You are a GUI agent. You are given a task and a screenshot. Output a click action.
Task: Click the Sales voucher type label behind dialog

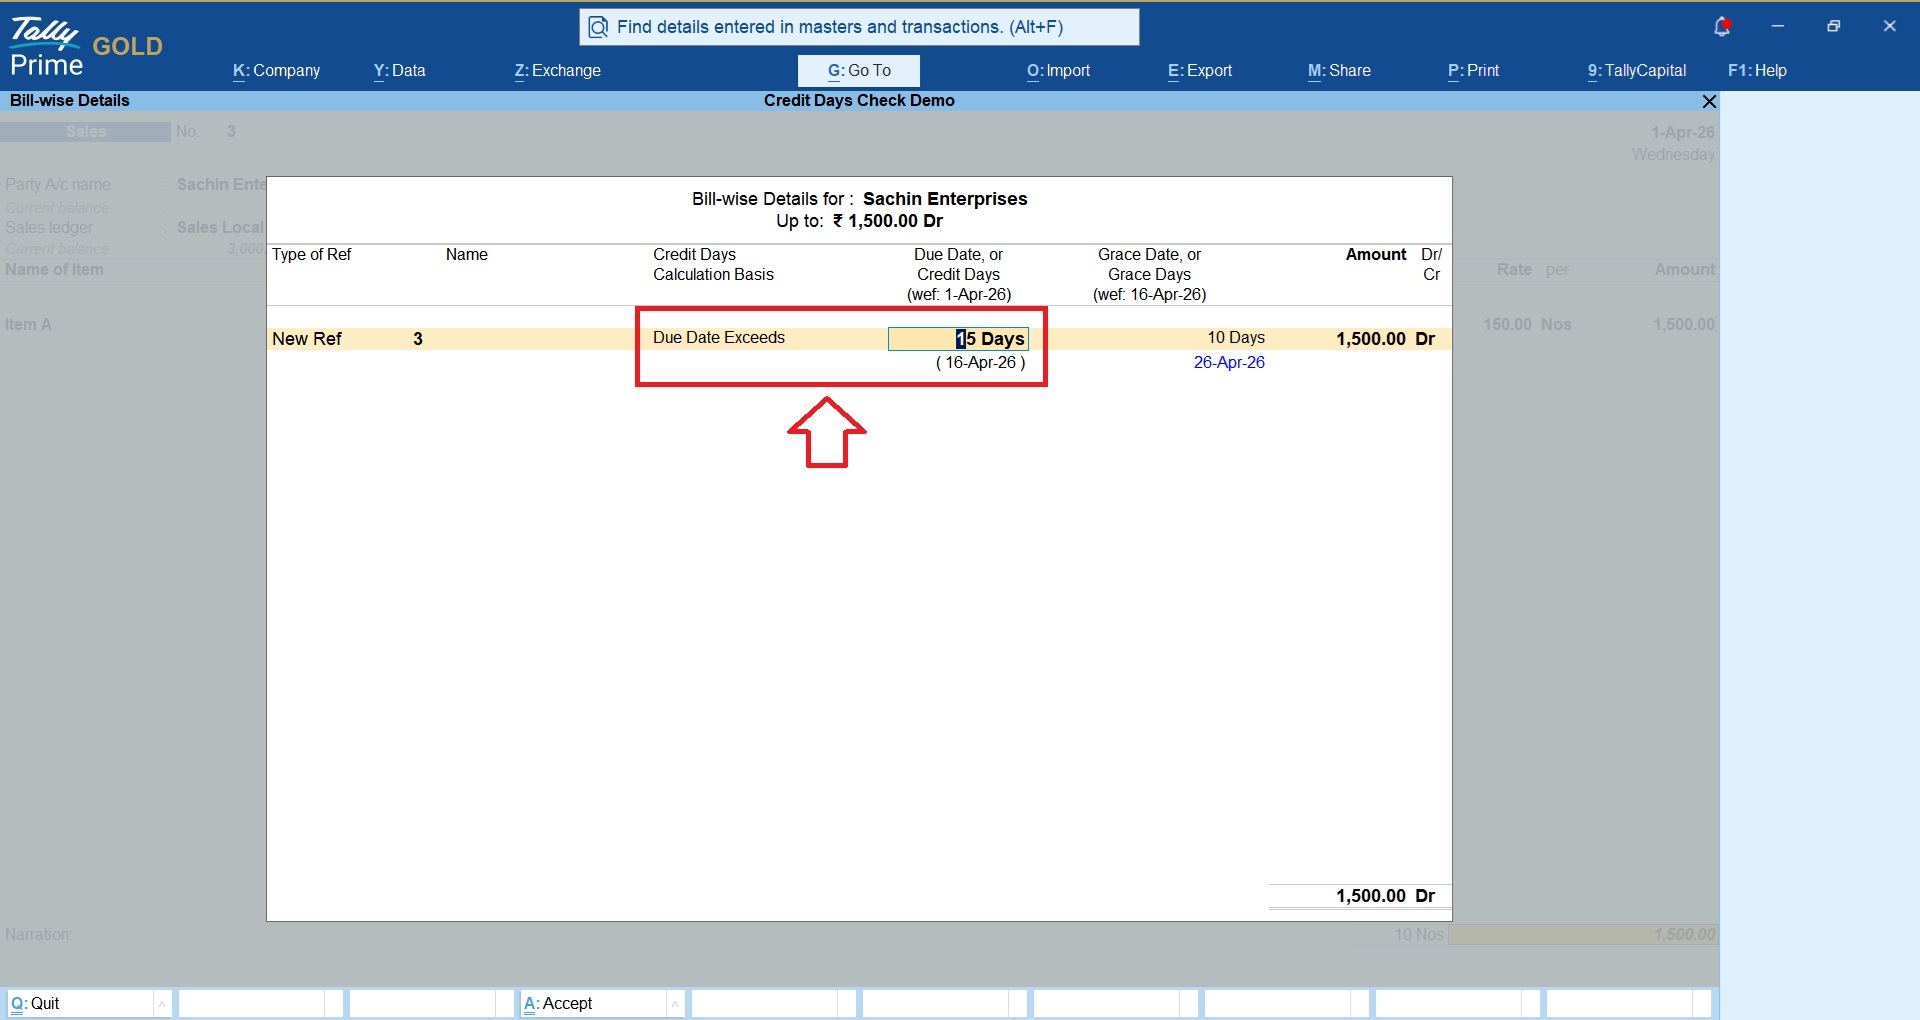86,132
